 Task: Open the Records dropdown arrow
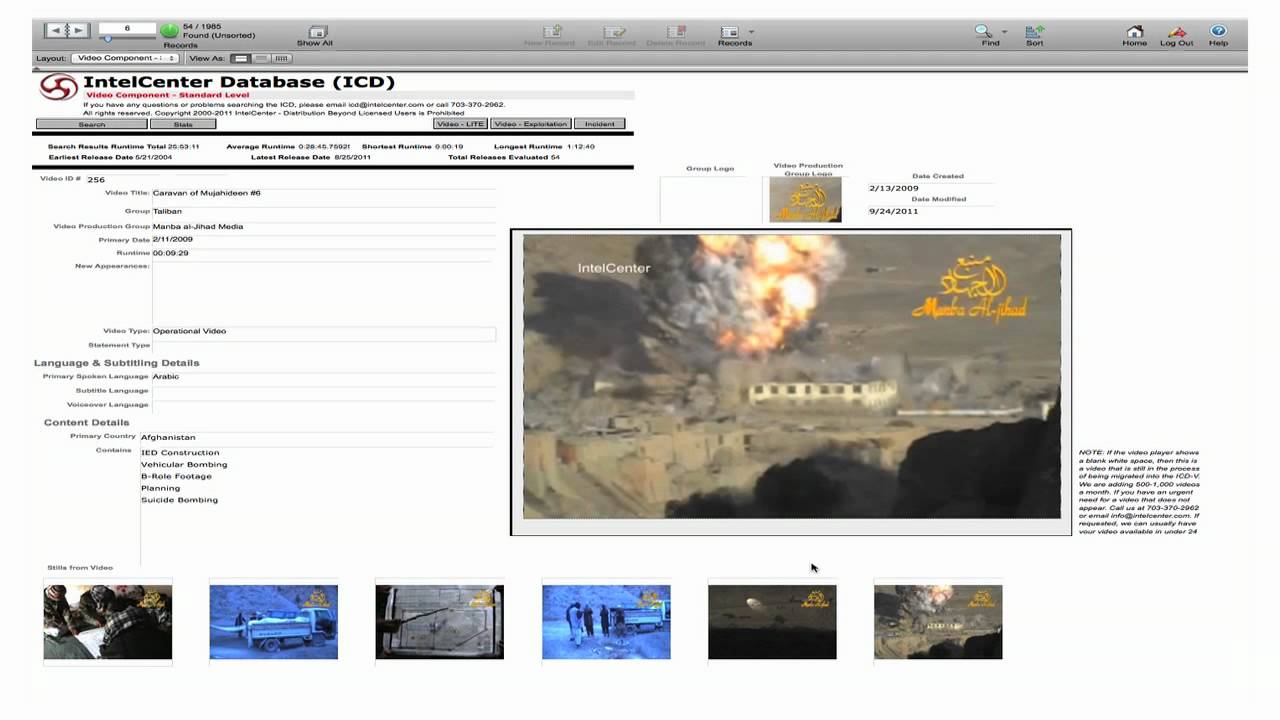751,32
